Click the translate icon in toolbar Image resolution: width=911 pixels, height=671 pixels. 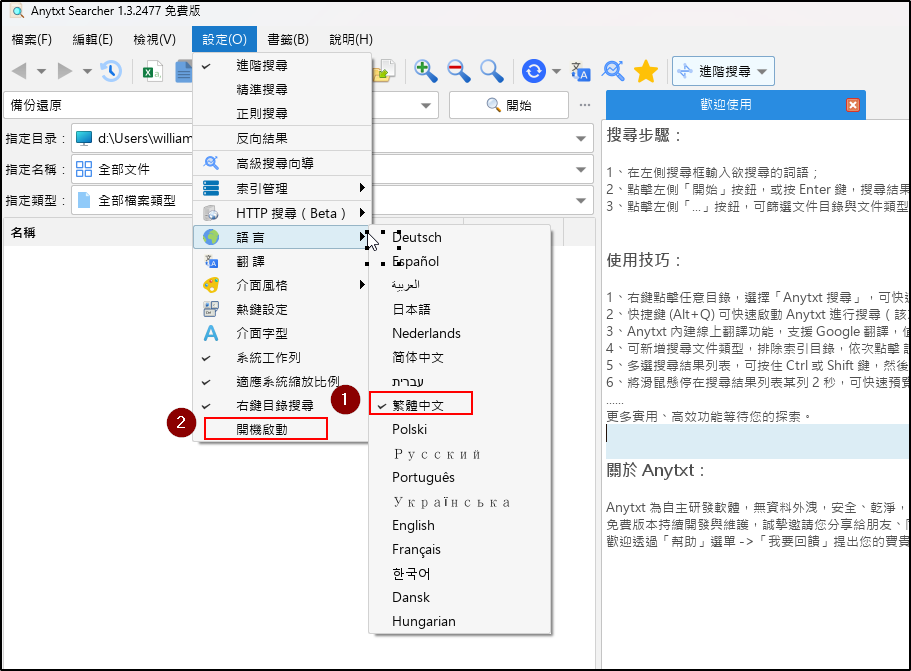click(x=581, y=70)
